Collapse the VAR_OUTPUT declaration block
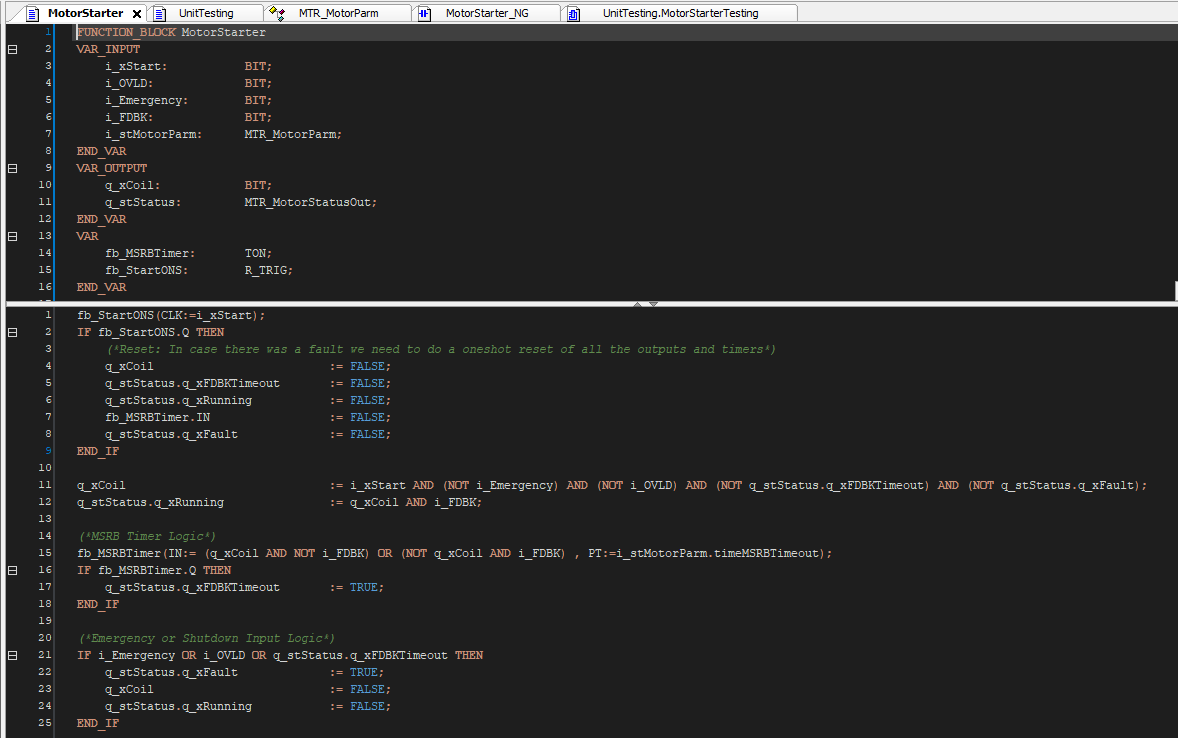Image resolution: width=1178 pixels, height=738 pixels. coord(12,168)
